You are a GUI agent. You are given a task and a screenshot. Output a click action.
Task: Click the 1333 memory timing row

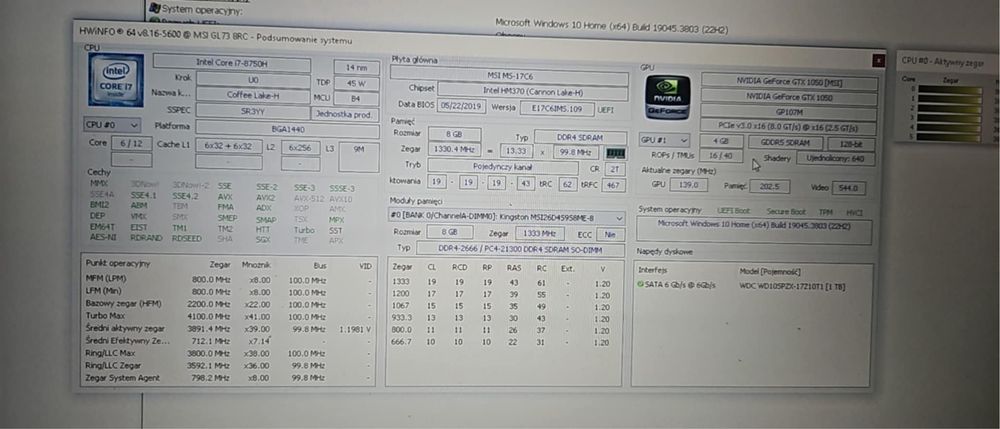504,282
